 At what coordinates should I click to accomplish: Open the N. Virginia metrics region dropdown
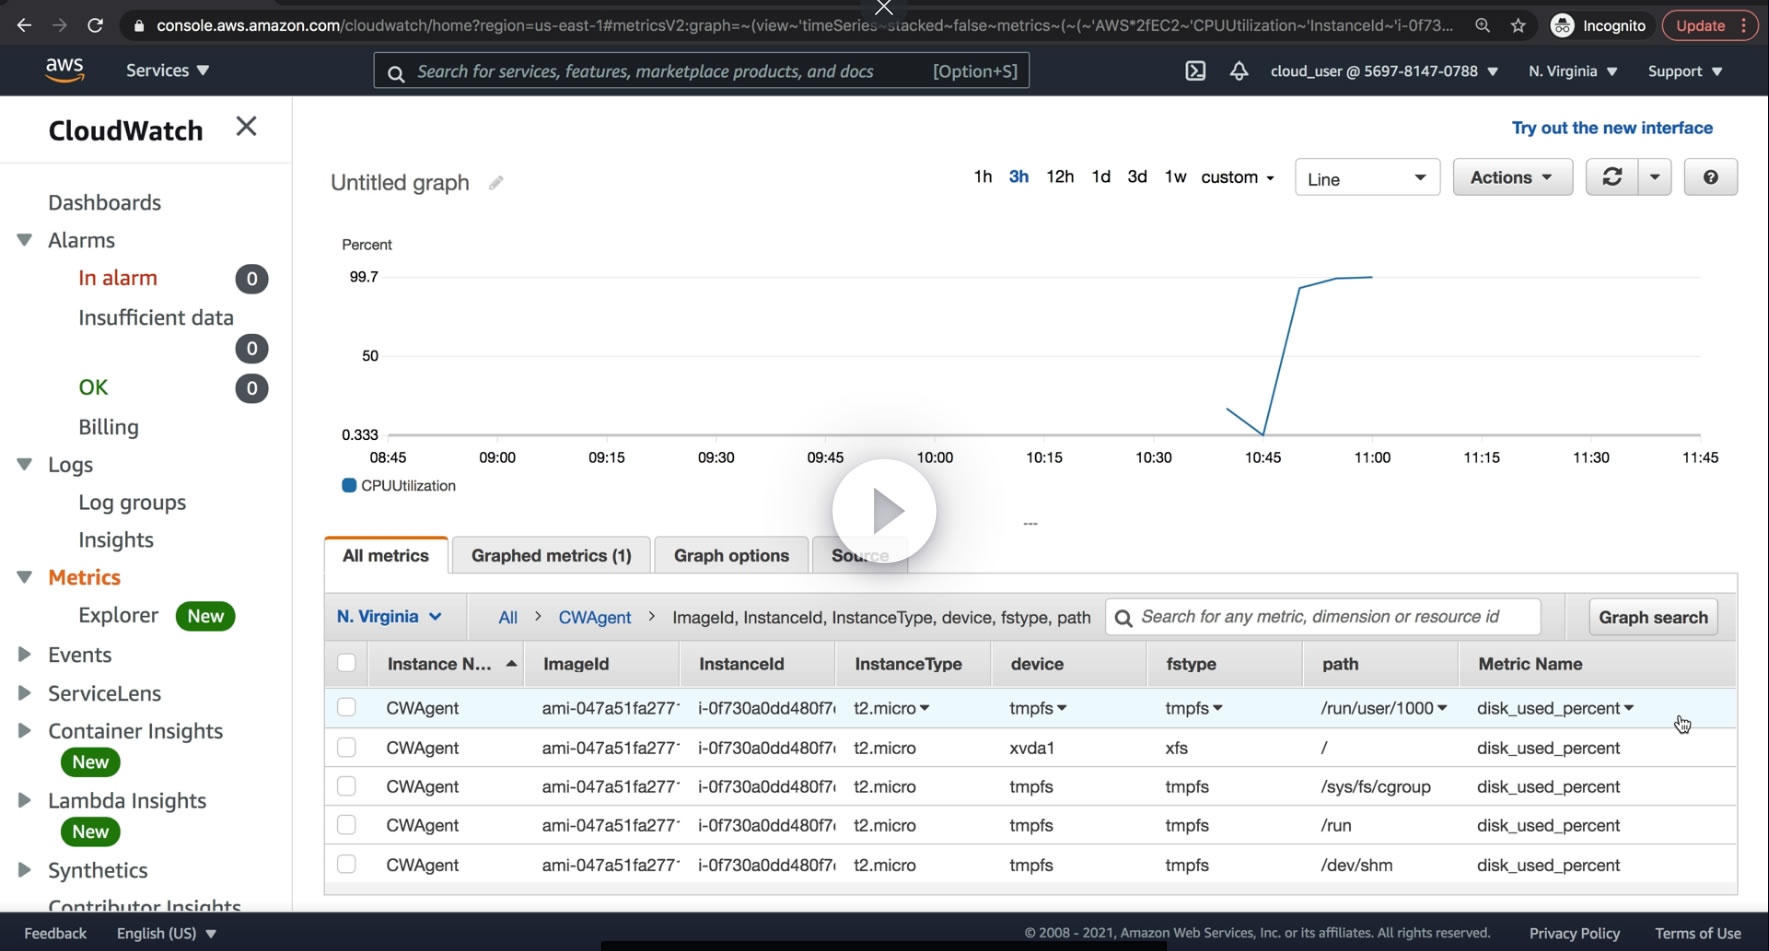(x=389, y=617)
